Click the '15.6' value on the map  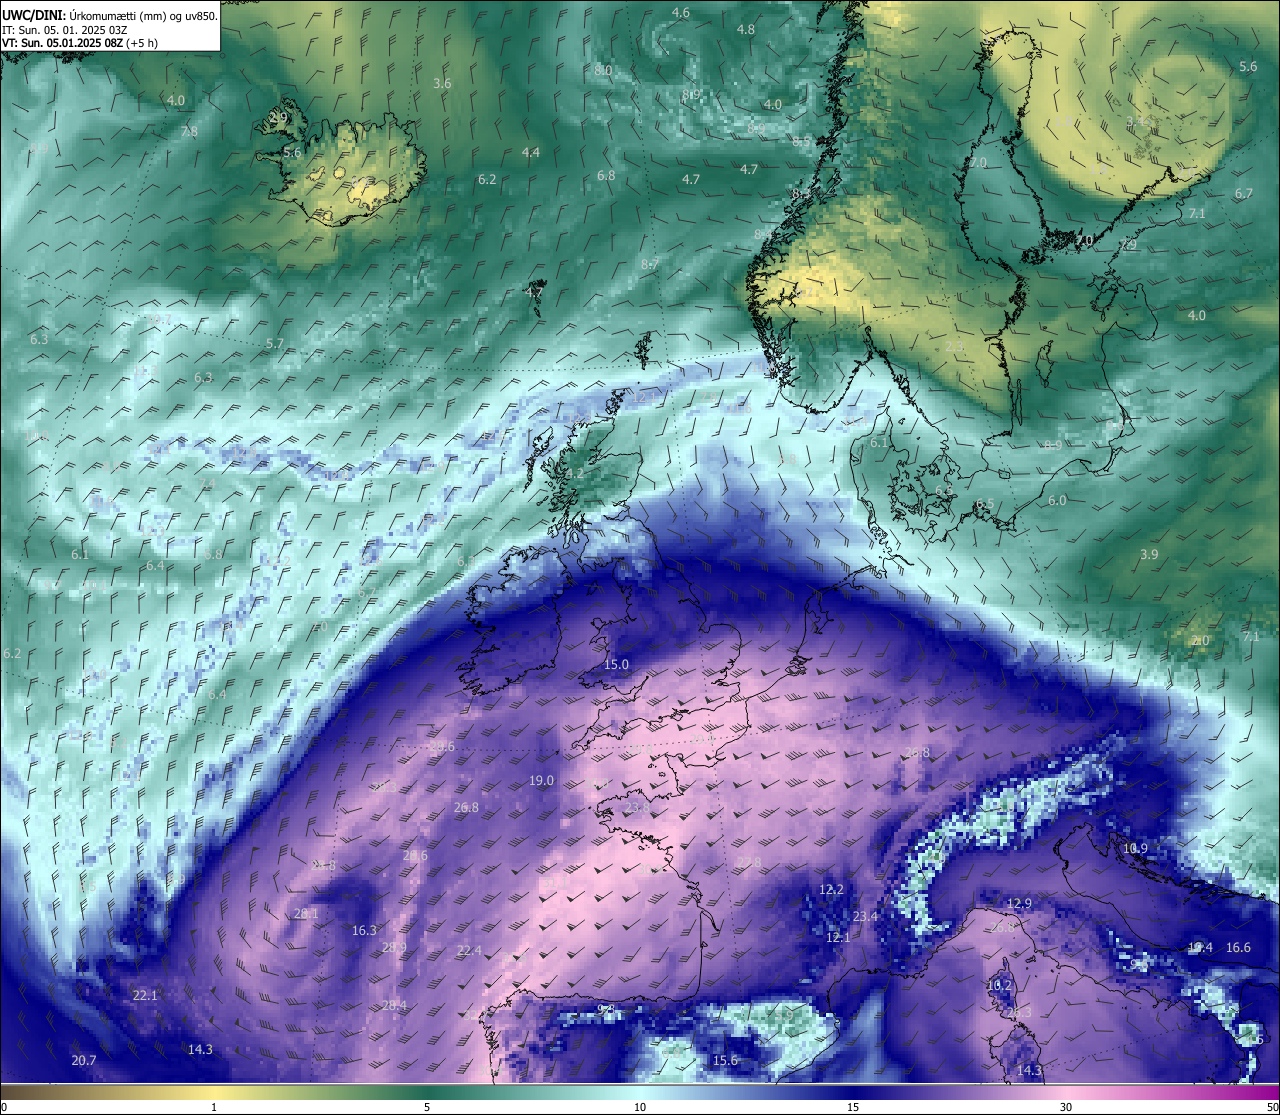[725, 1061]
